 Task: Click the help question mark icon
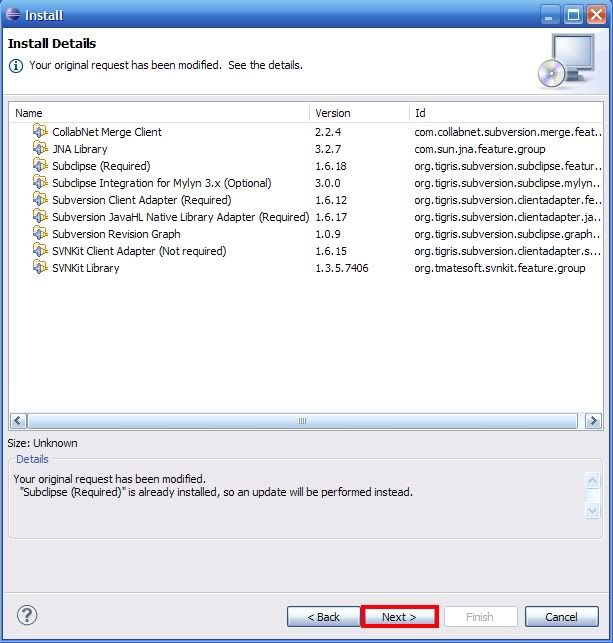pyautogui.click(x=27, y=615)
